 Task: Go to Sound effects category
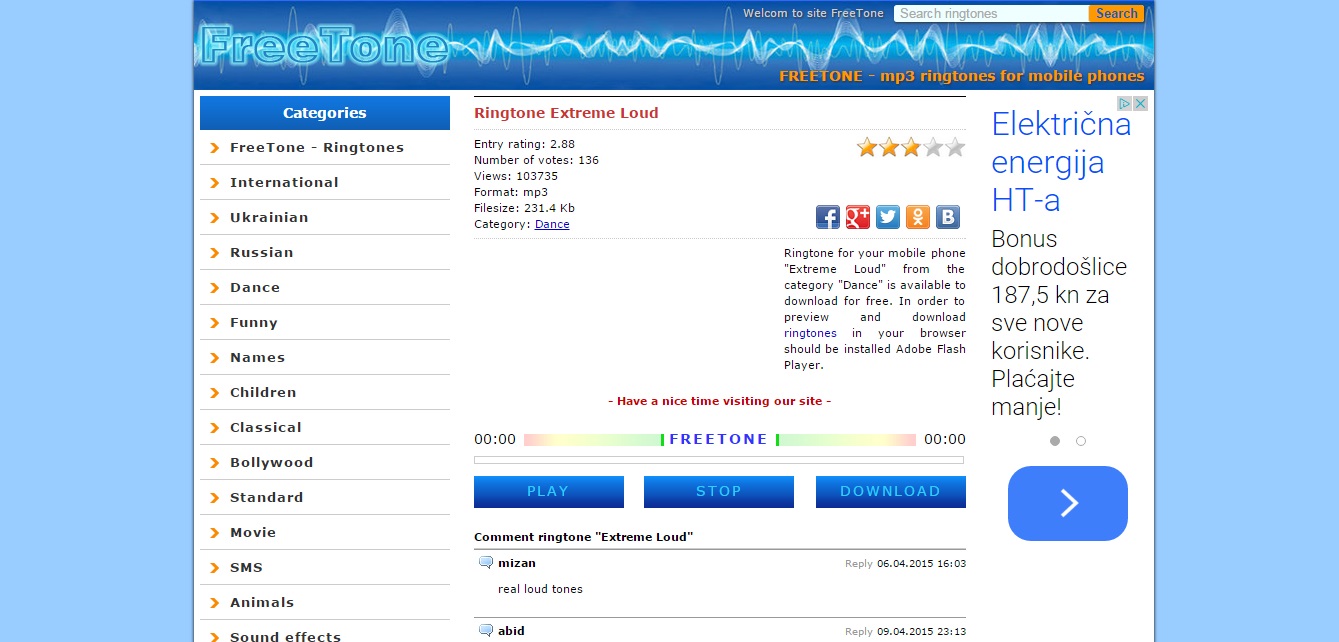click(285, 635)
